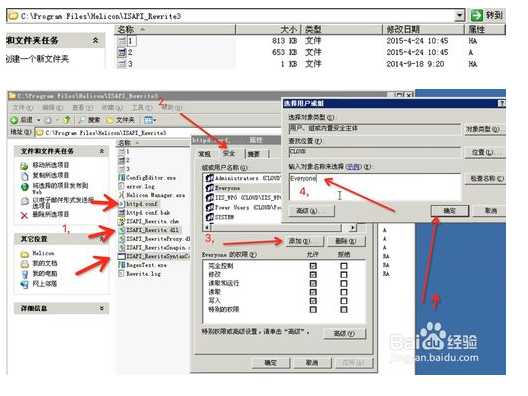This screenshot has height=396, width=528.
Task: Open the top address bar dropdown arrow
Action: pos(460,15)
